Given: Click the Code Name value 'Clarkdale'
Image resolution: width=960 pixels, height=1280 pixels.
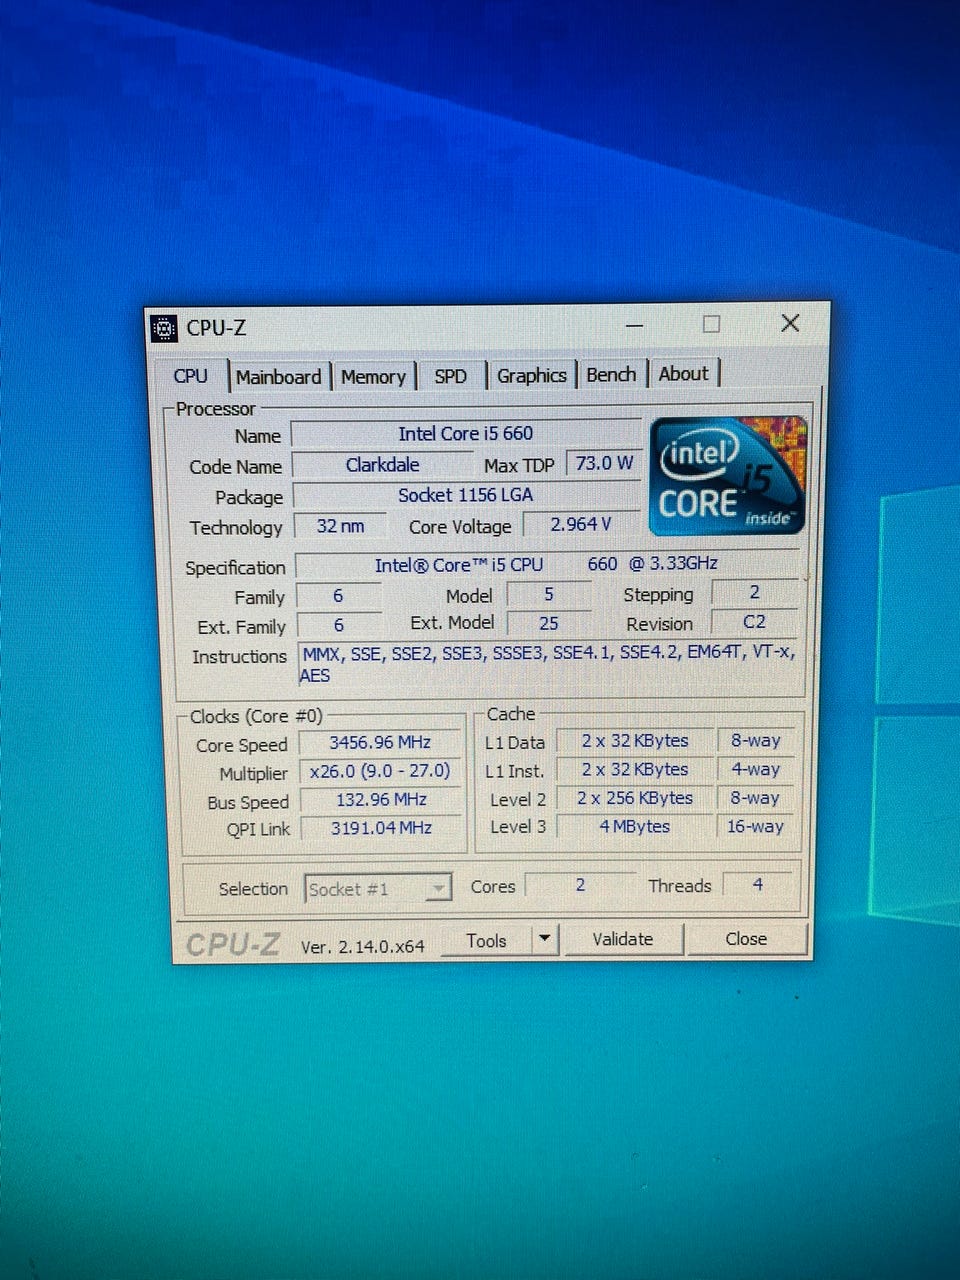Looking at the screenshot, I should tap(382, 465).
